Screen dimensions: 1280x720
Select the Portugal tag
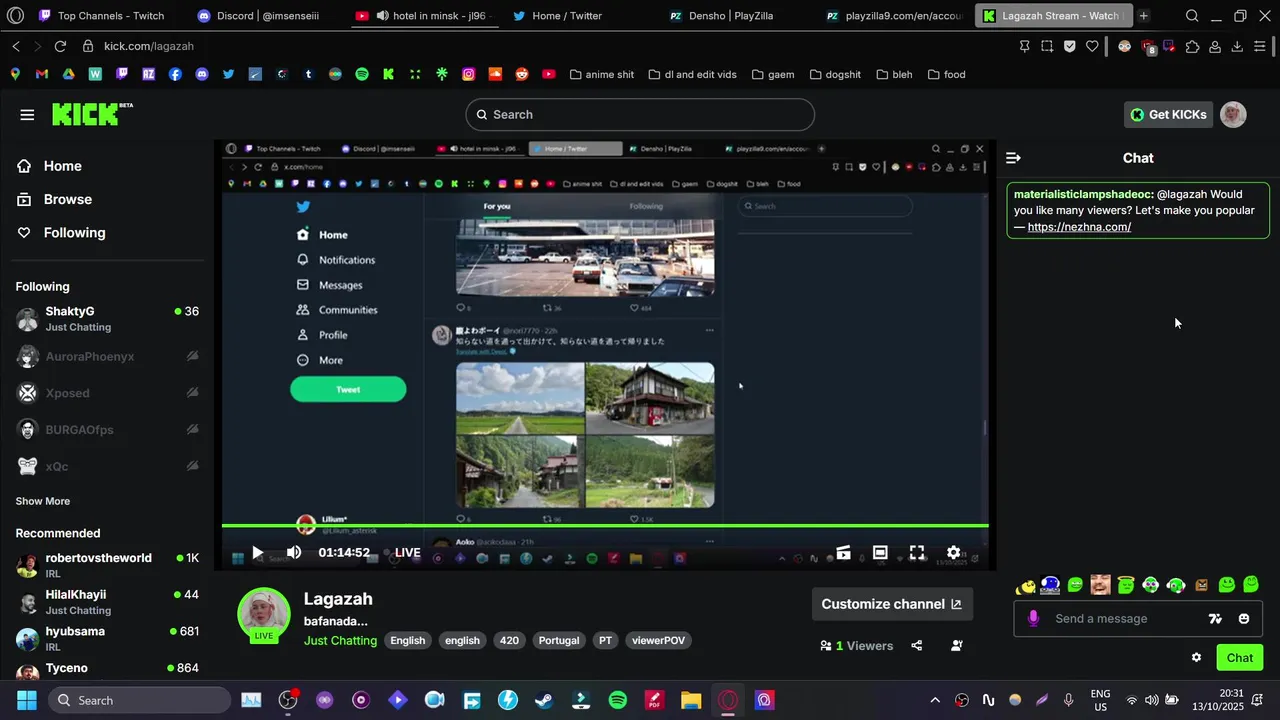(x=559, y=640)
